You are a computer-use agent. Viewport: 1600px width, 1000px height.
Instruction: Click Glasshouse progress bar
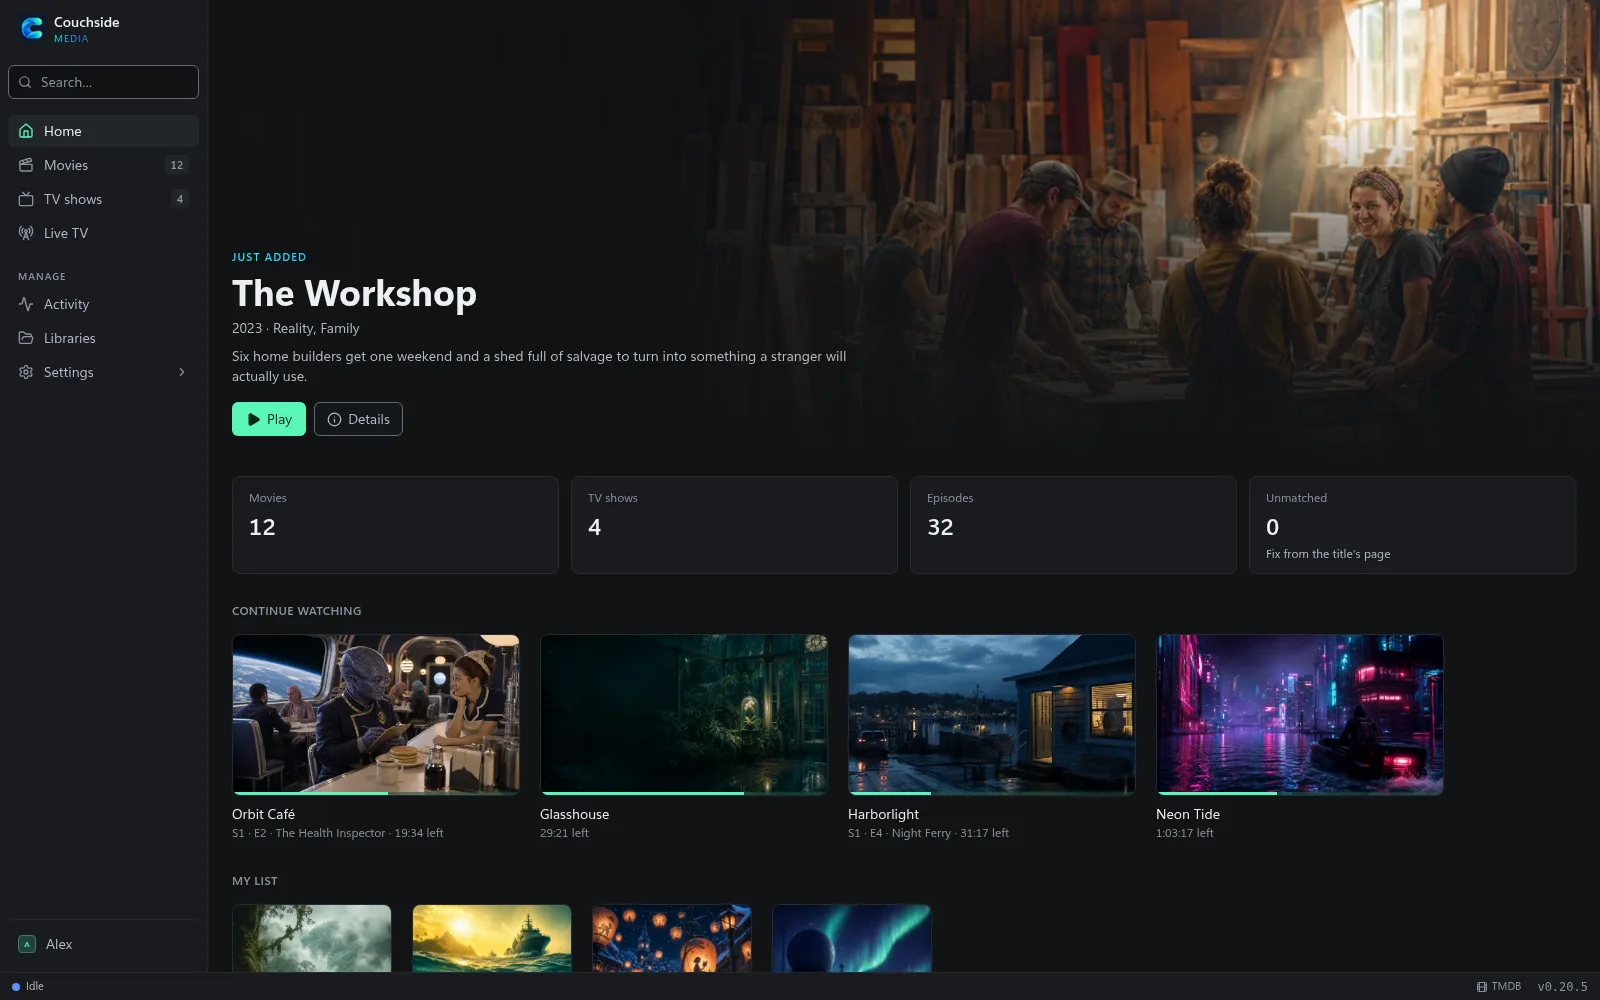[684, 793]
